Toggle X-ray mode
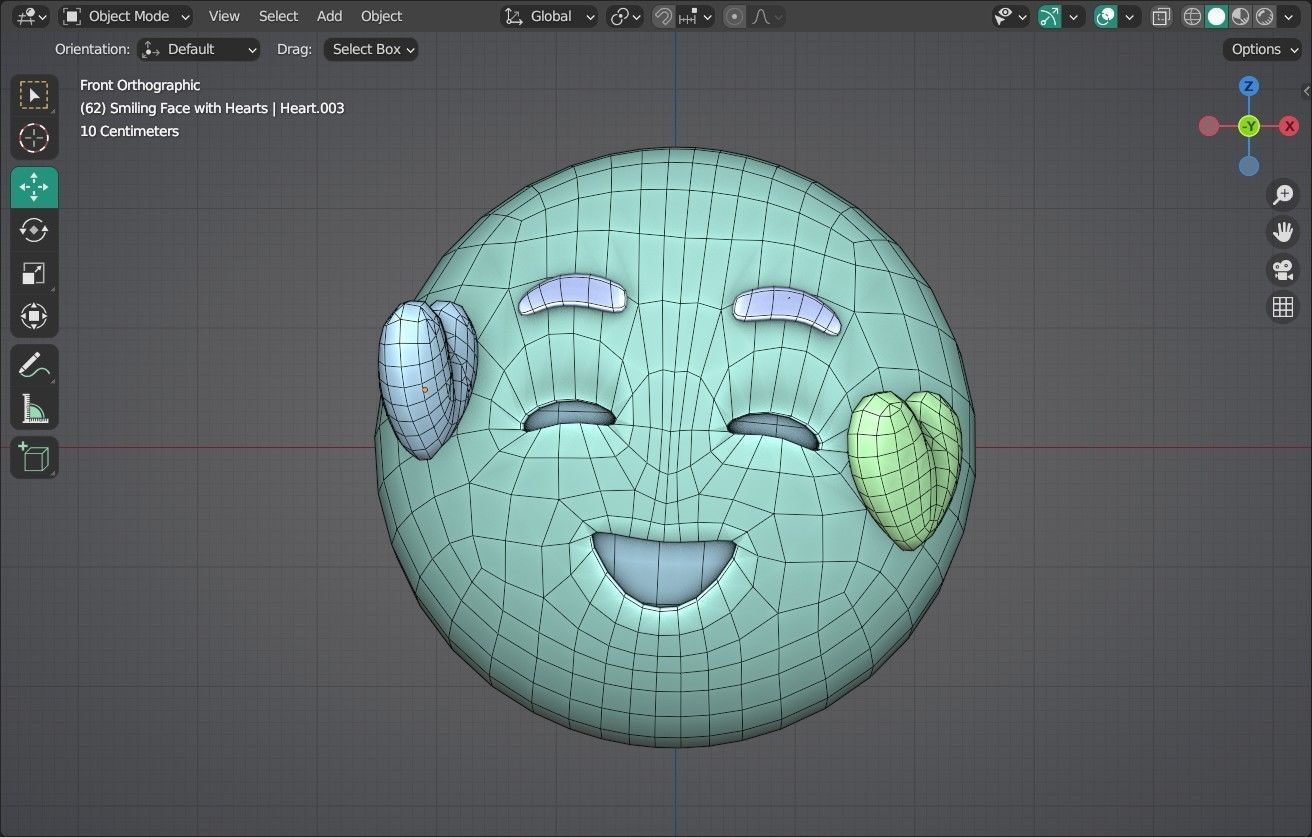 click(1161, 16)
